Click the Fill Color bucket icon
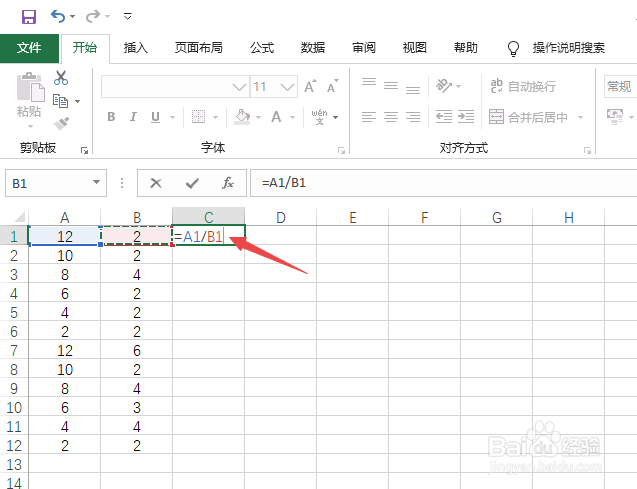637x489 pixels. pyautogui.click(x=242, y=117)
